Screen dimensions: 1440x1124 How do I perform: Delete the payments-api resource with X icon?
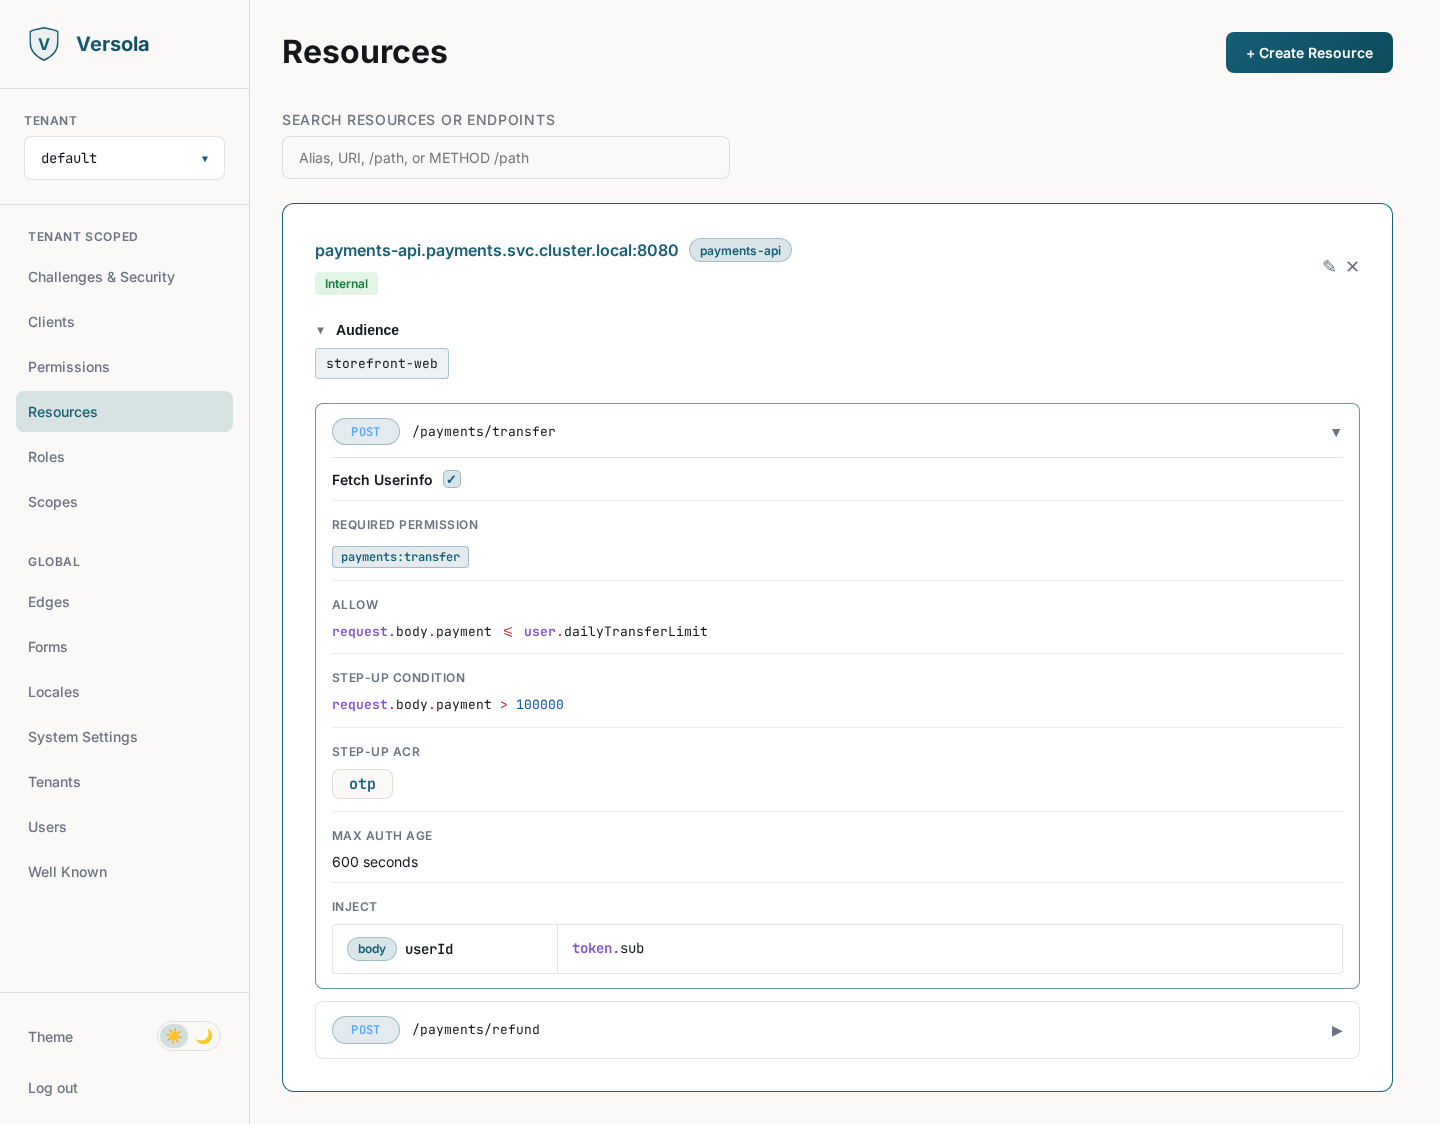click(x=1352, y=266)
